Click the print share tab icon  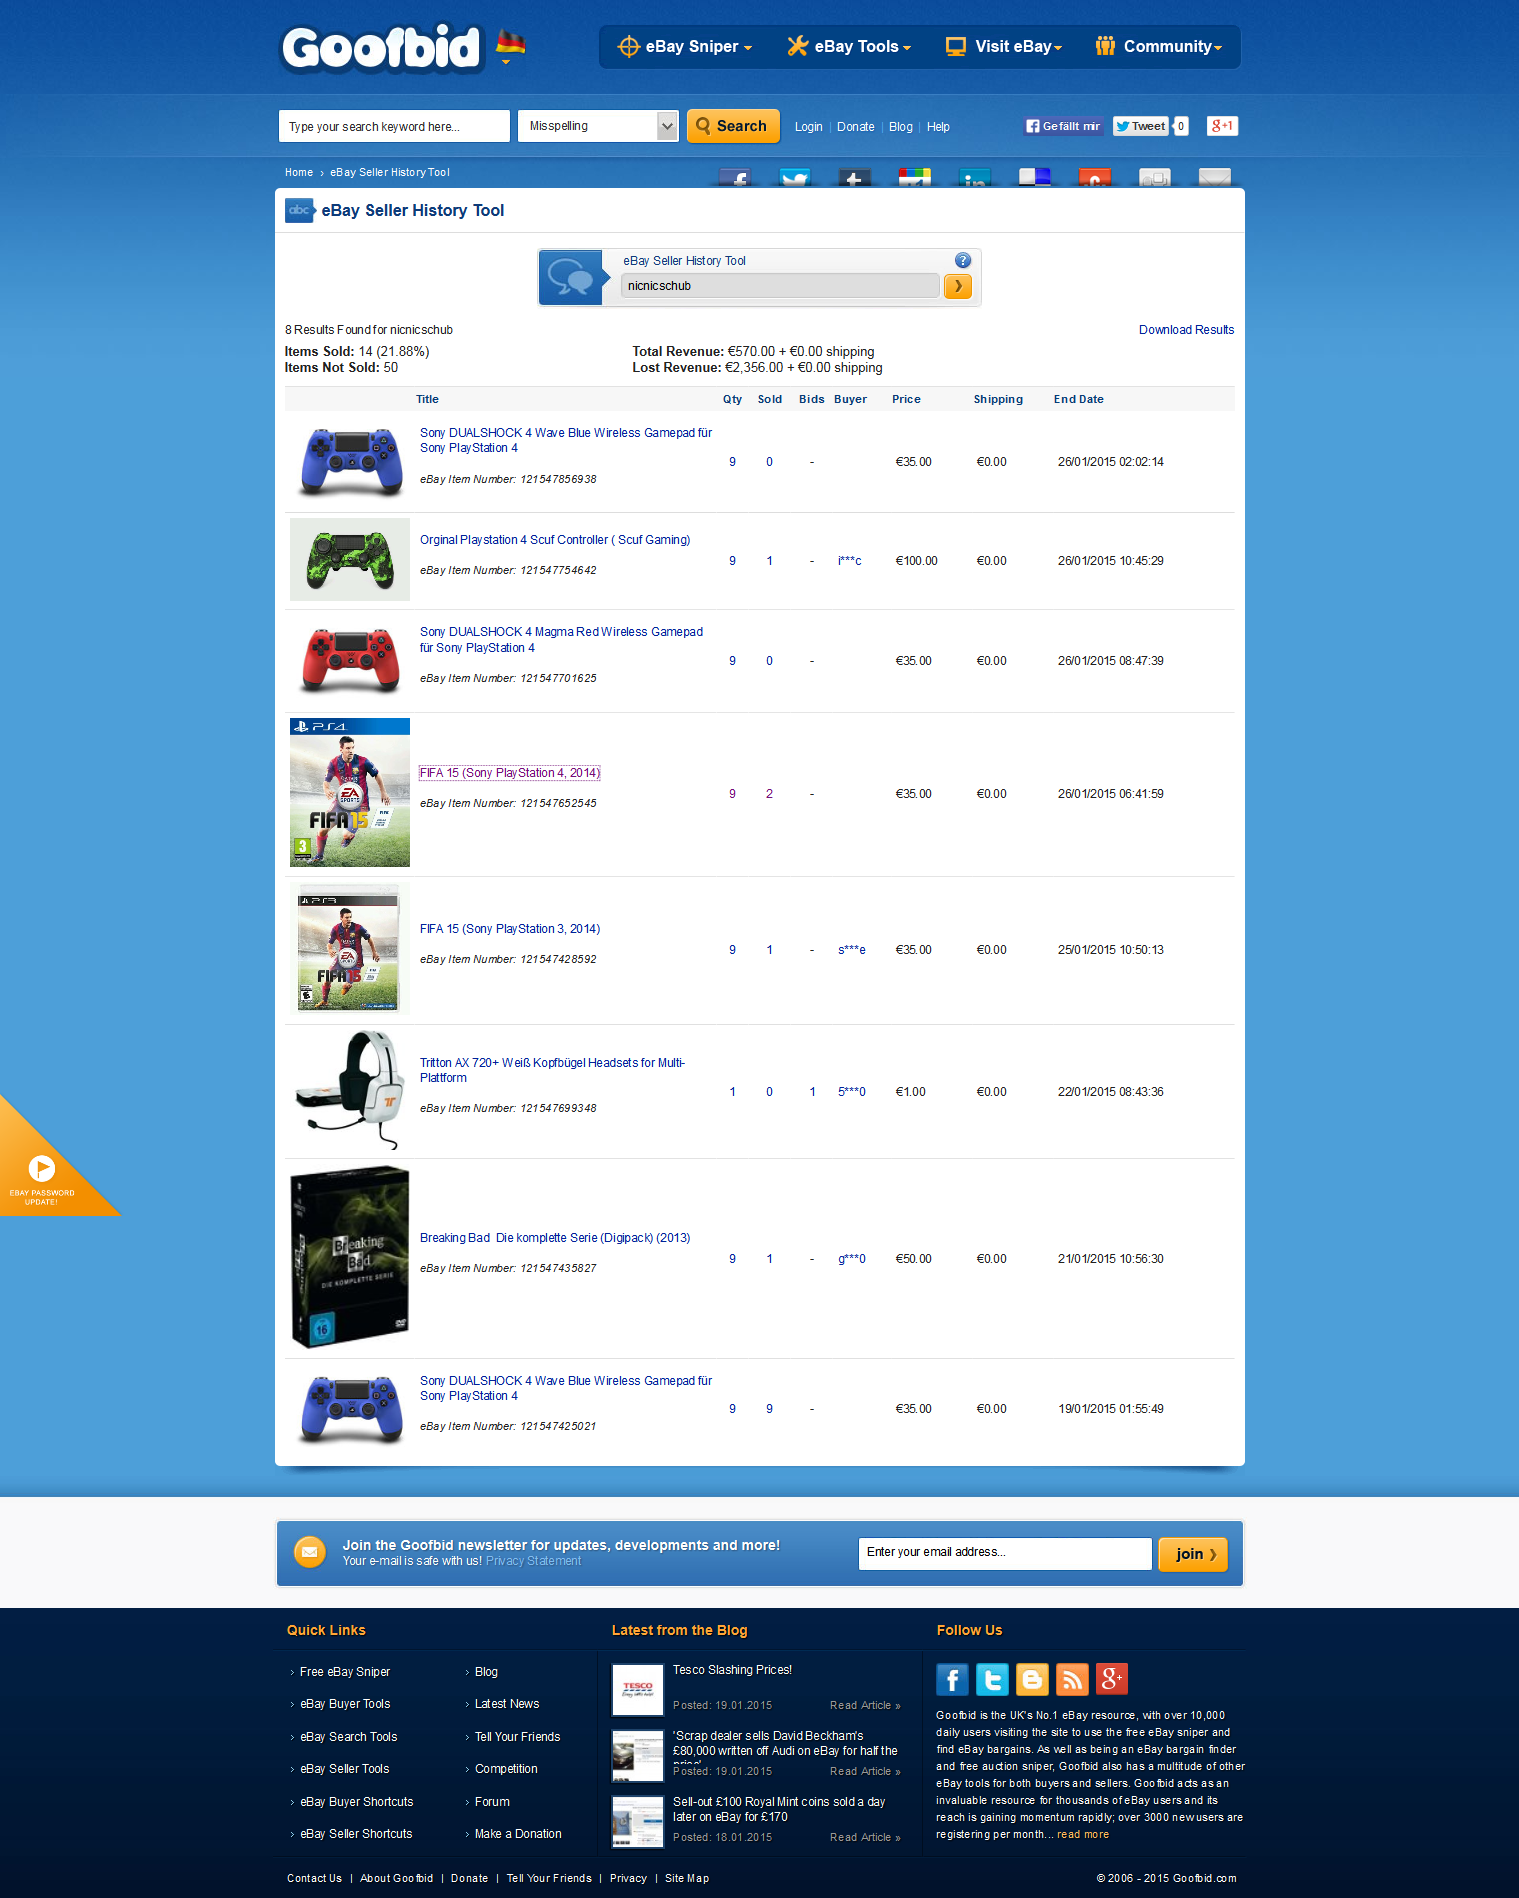coord(1155,178)
